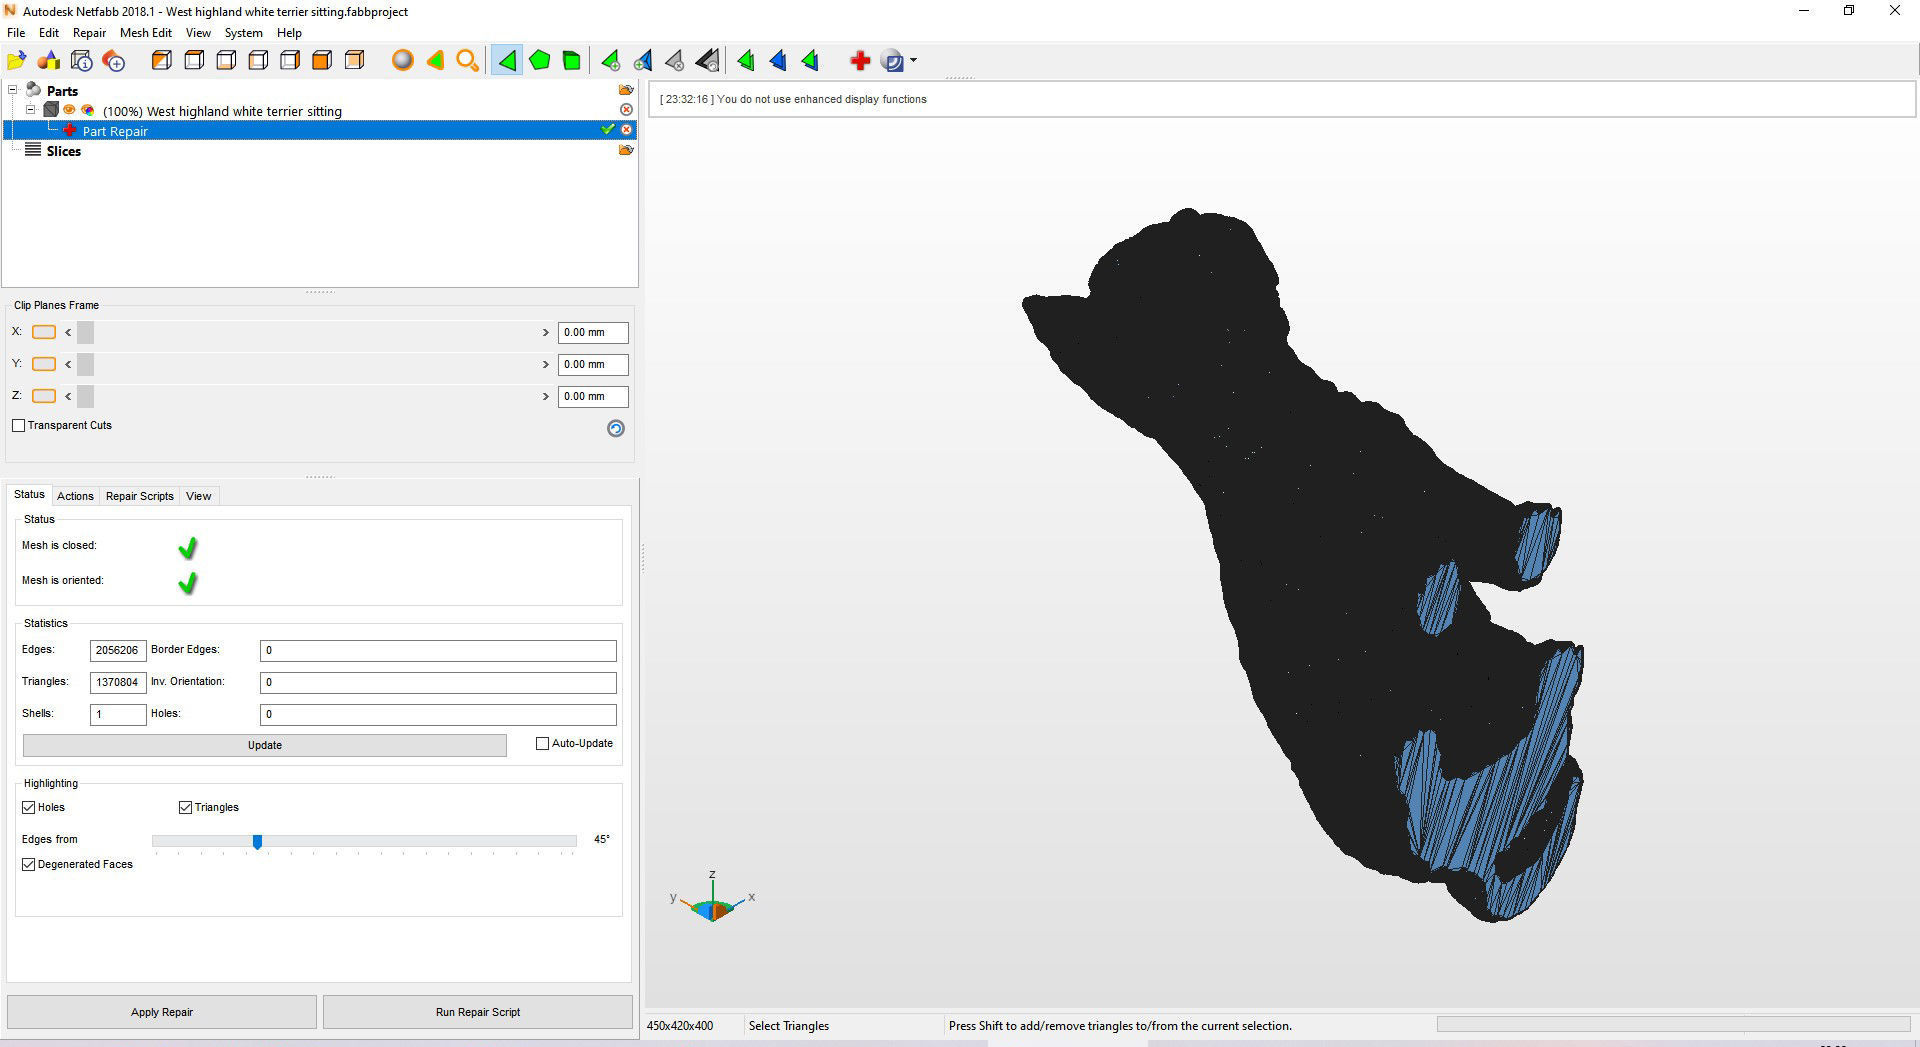Toggle visibility eye of terrier part
The width and height of the screenshot is (1920, 1047).
(x=69, y=110)
